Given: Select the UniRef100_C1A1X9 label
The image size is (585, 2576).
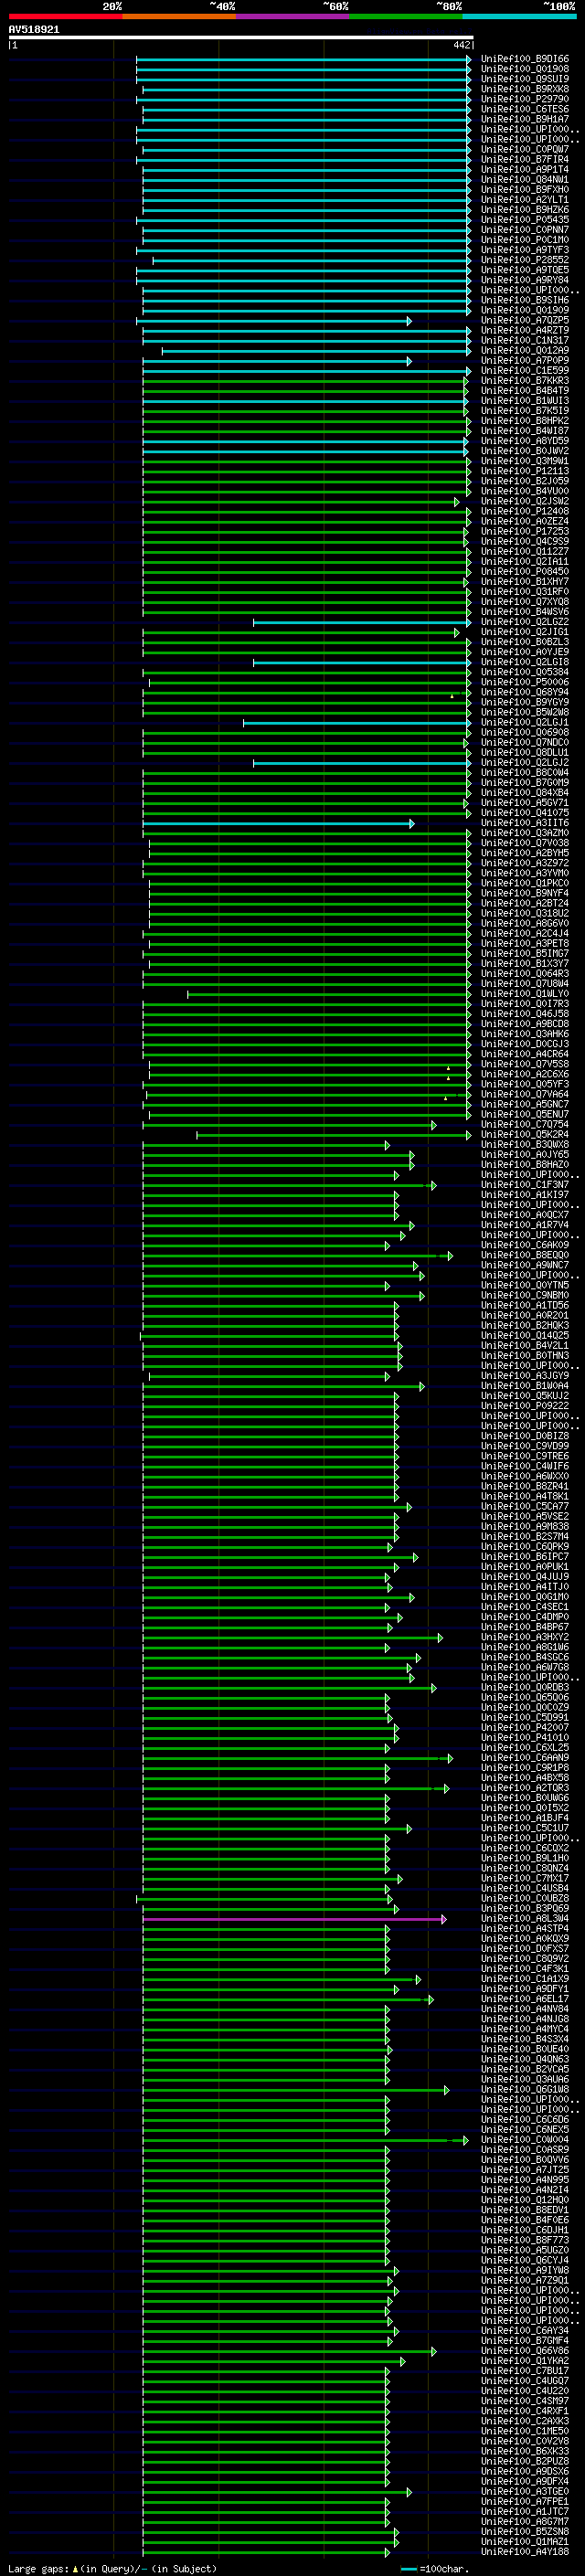Looking at the screenshot, I should coord(525,1979).
